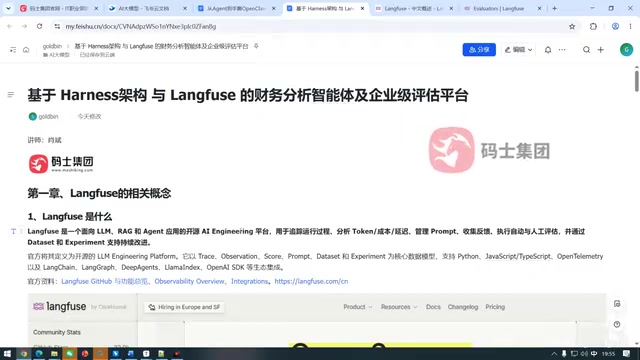Bookmark the page with star icon
Screen dimensions: 640x360
pyautogui.click(x=572, y=26)
